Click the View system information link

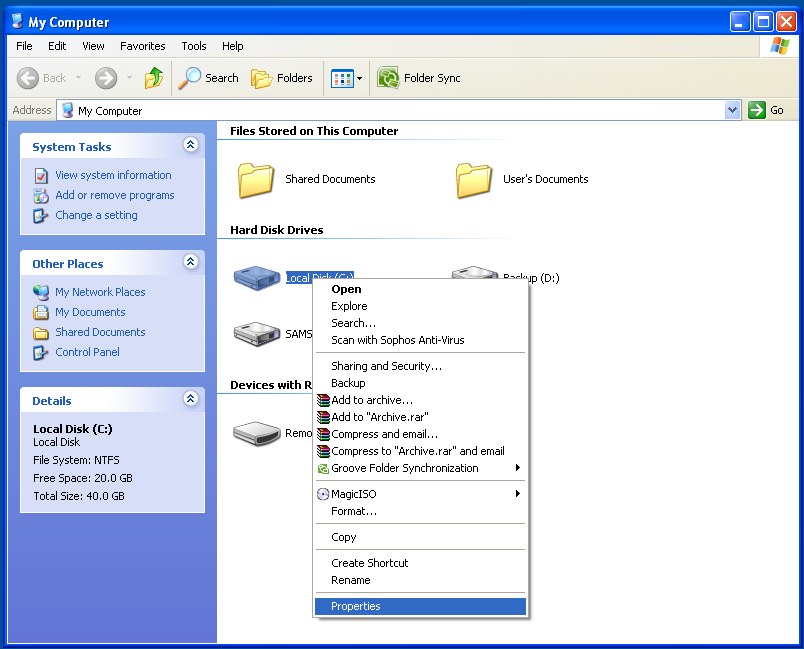113,175
